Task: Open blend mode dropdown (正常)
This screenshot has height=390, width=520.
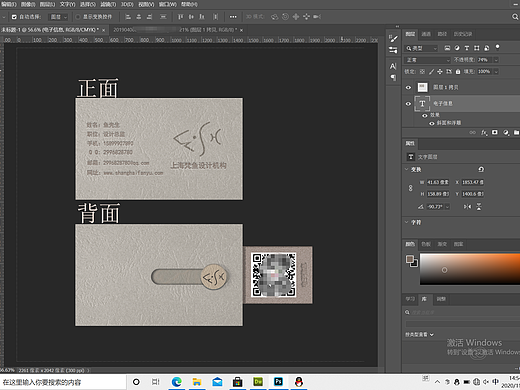Action: coord(427,60)
